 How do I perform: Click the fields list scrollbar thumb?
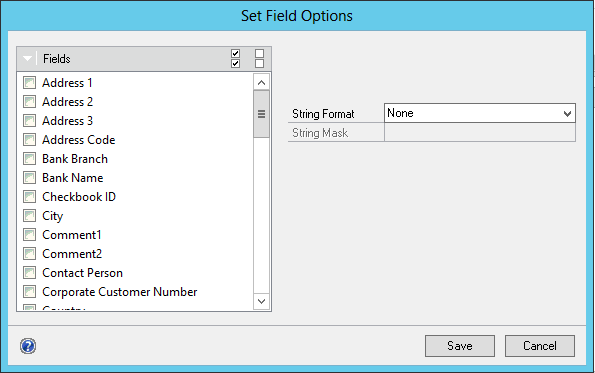pos(261,114)
